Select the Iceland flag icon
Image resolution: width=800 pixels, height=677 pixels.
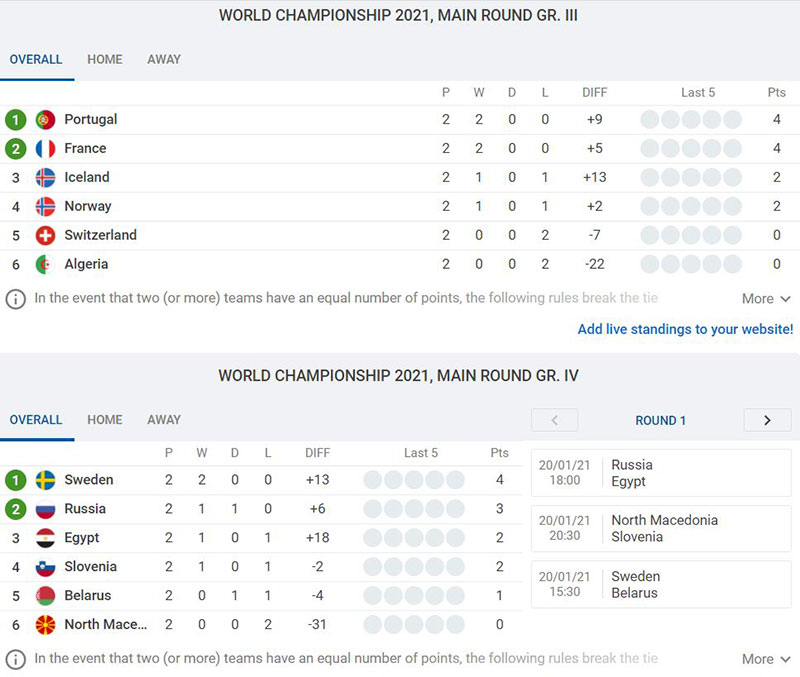click(45, 178)
